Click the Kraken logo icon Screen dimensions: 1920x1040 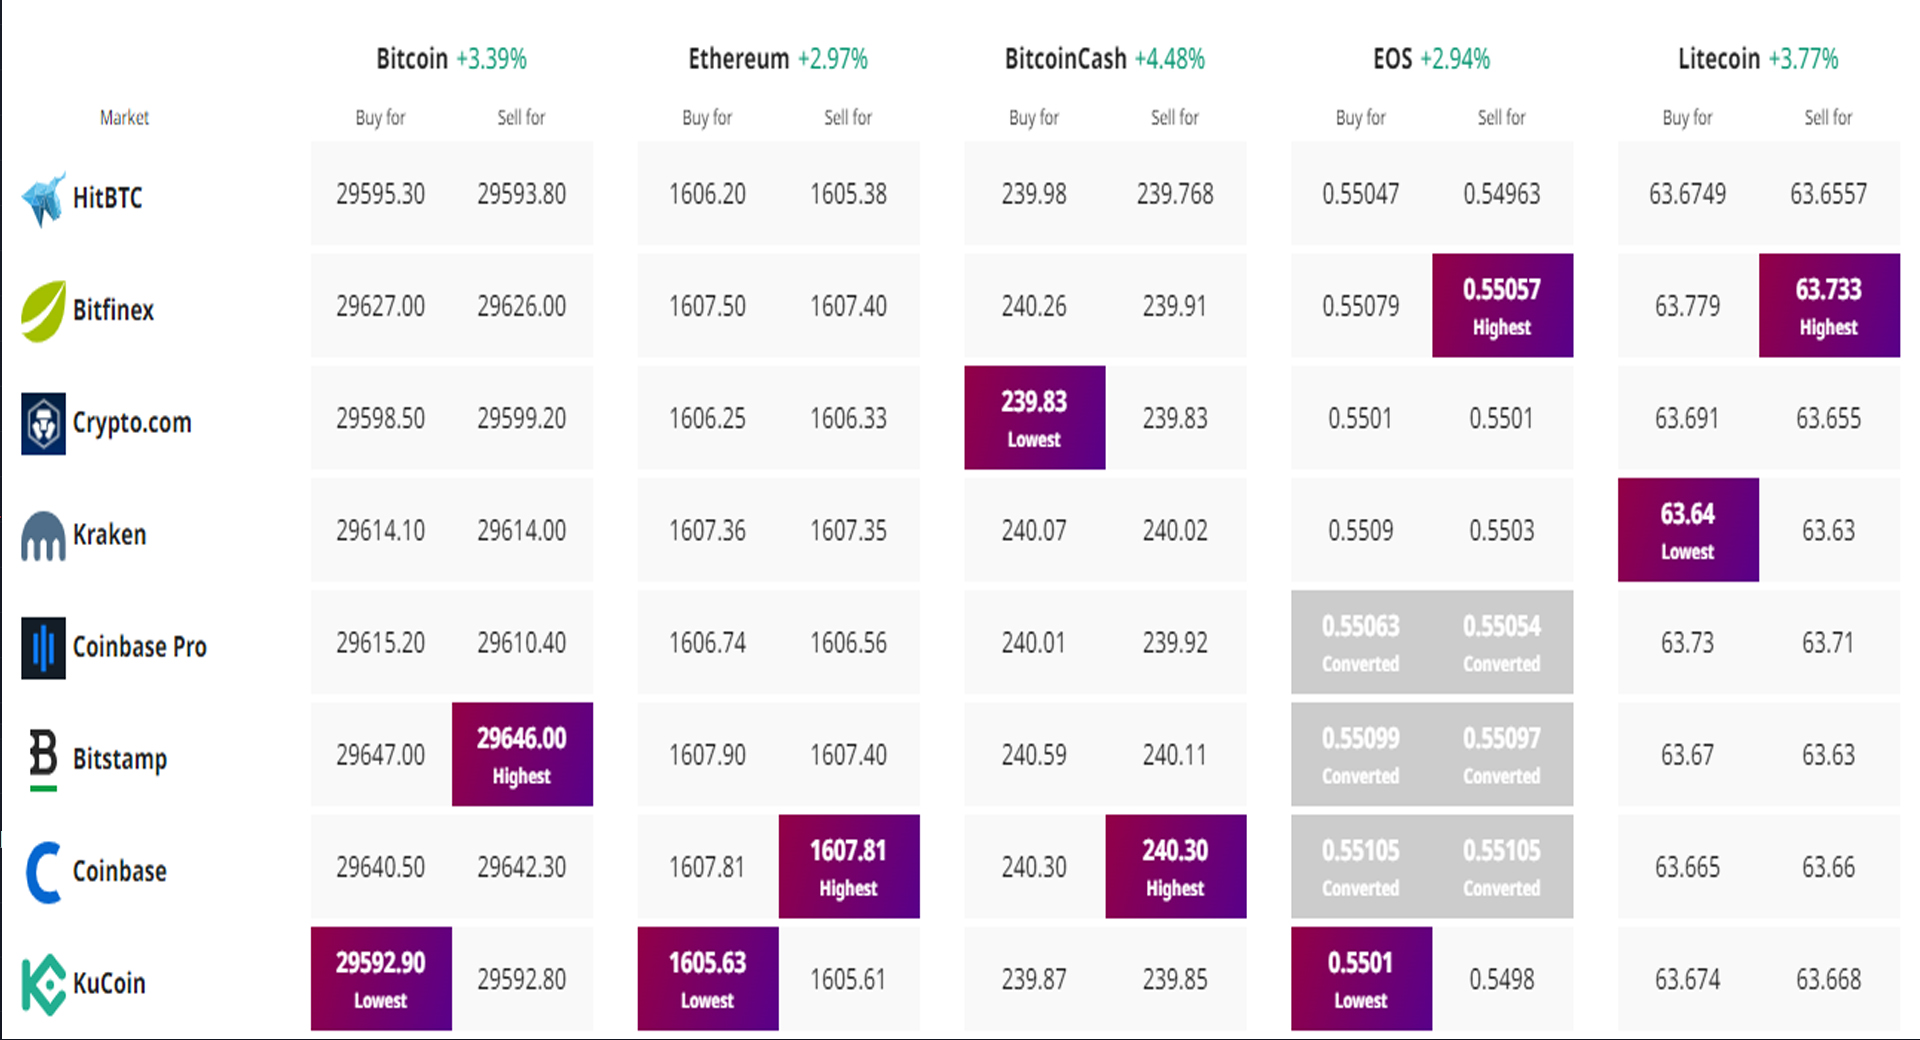(43, 536)
